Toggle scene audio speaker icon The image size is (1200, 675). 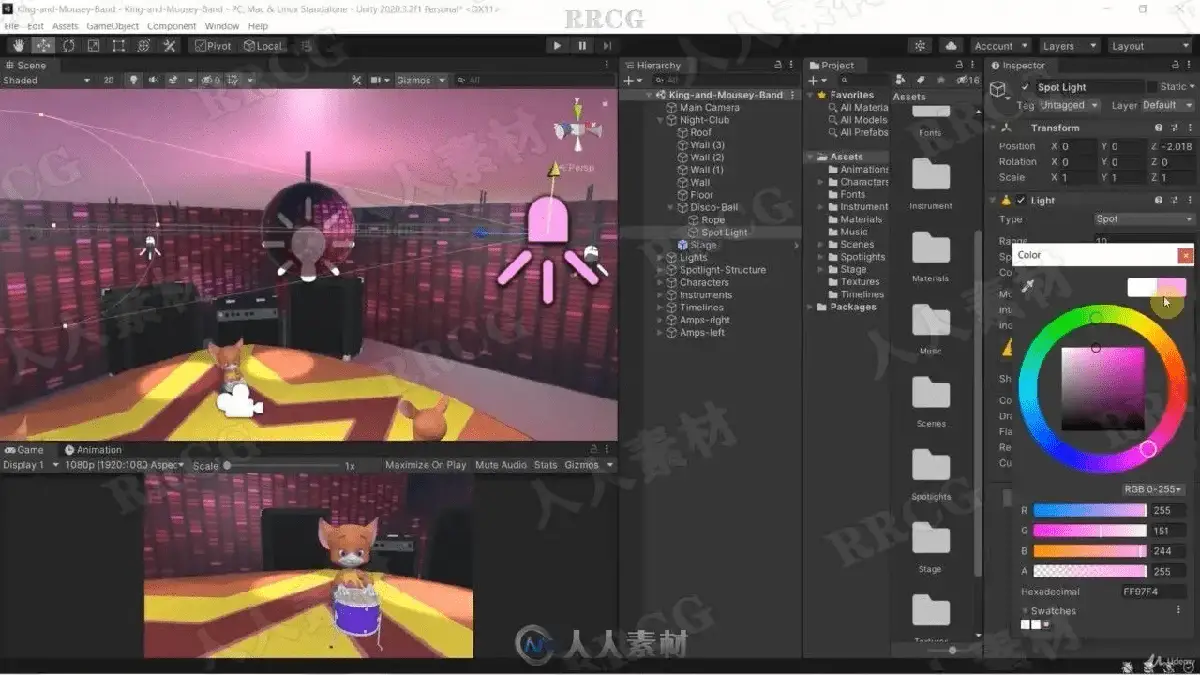(153, 80)
